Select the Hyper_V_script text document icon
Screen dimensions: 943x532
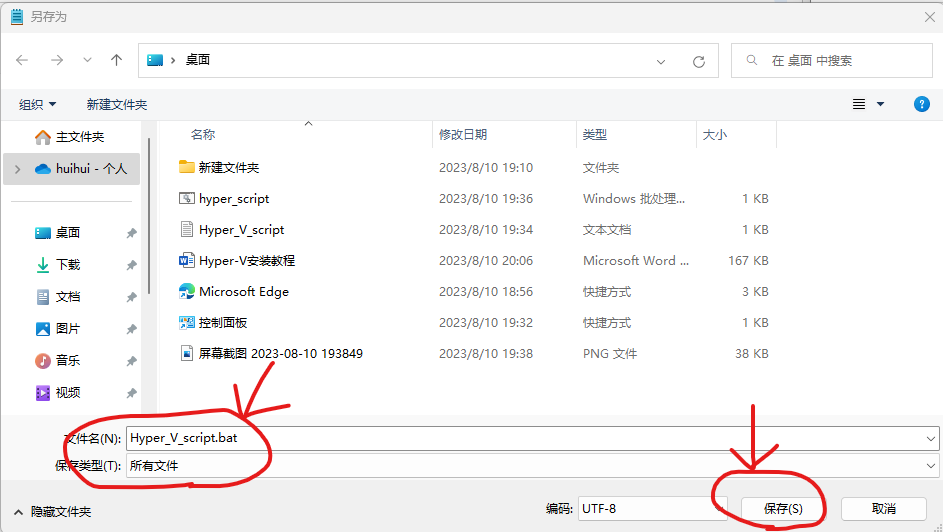pos(186,229)
